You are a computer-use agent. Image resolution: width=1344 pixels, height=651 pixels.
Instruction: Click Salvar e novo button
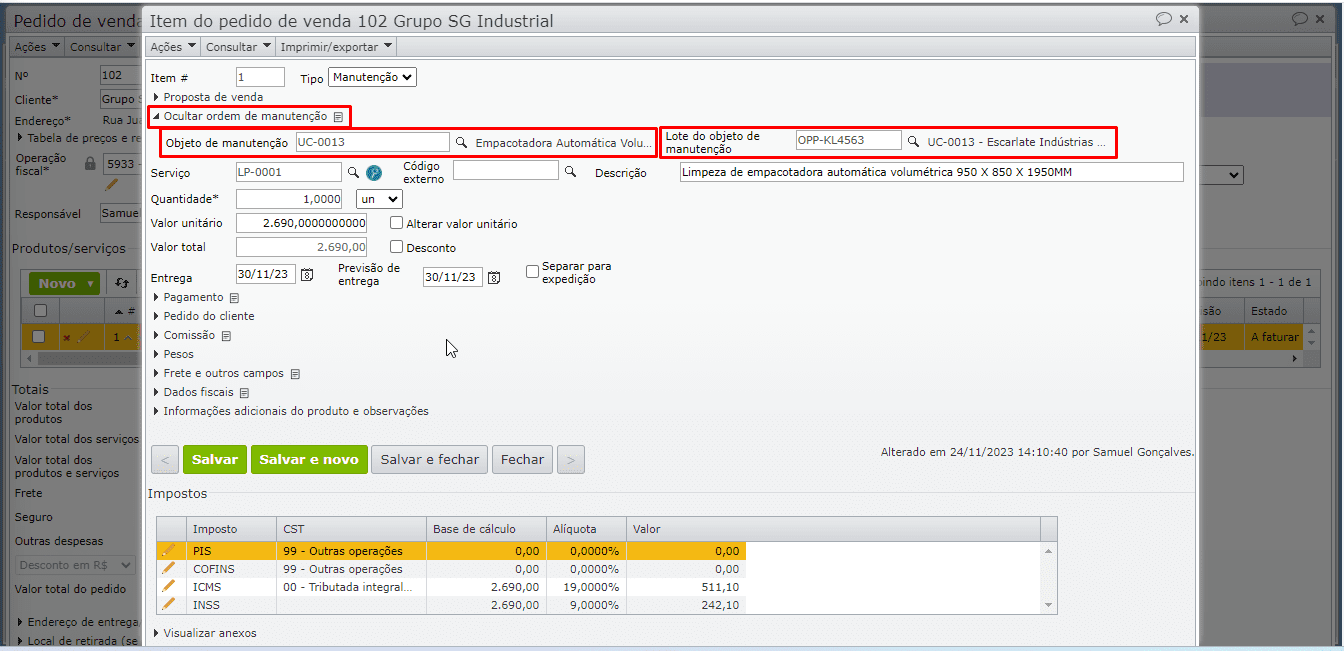(309, 460)
